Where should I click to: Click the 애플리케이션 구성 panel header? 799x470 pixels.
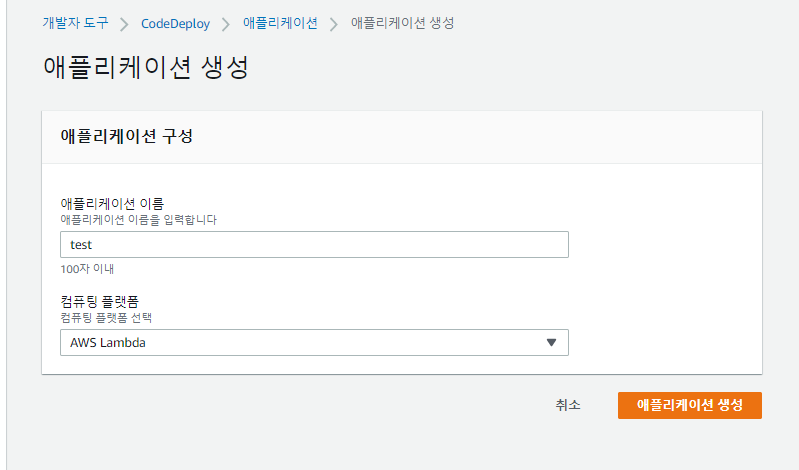point(127,137)
